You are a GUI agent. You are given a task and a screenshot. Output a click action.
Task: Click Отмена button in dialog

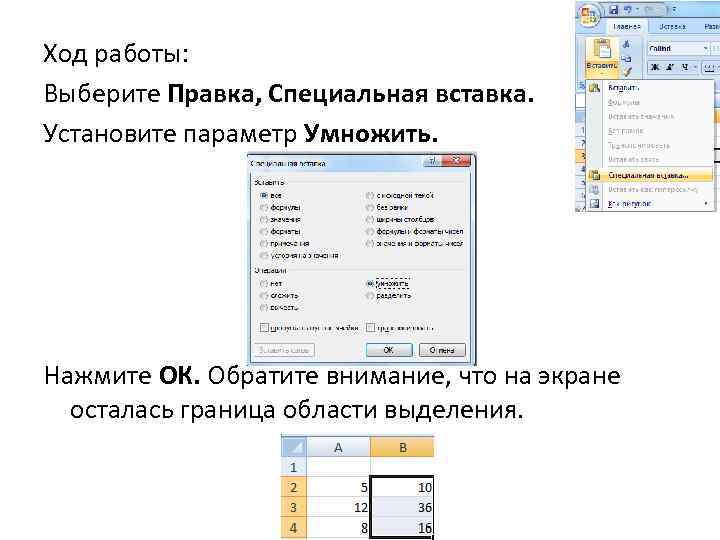[442, 350]
